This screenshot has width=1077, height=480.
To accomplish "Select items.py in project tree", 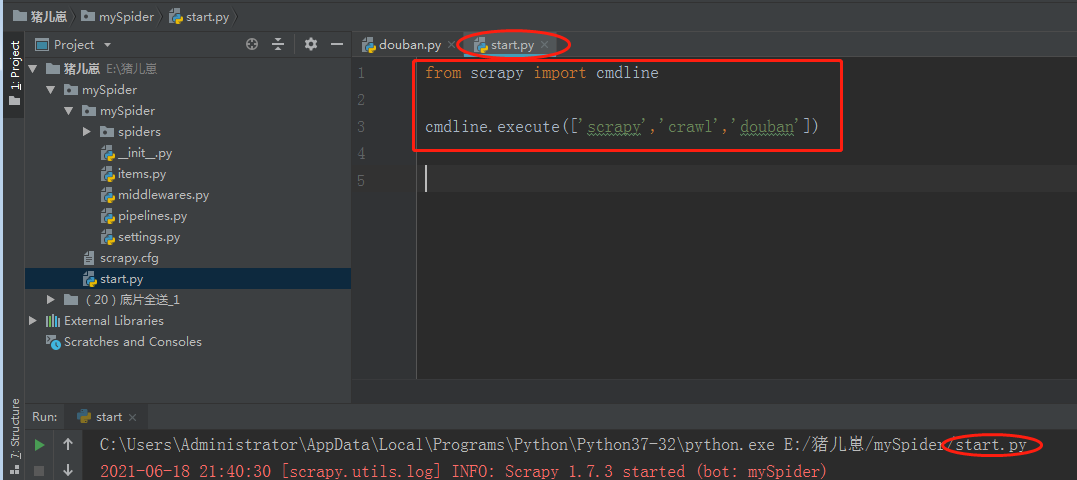I will [x=133, y=174].
